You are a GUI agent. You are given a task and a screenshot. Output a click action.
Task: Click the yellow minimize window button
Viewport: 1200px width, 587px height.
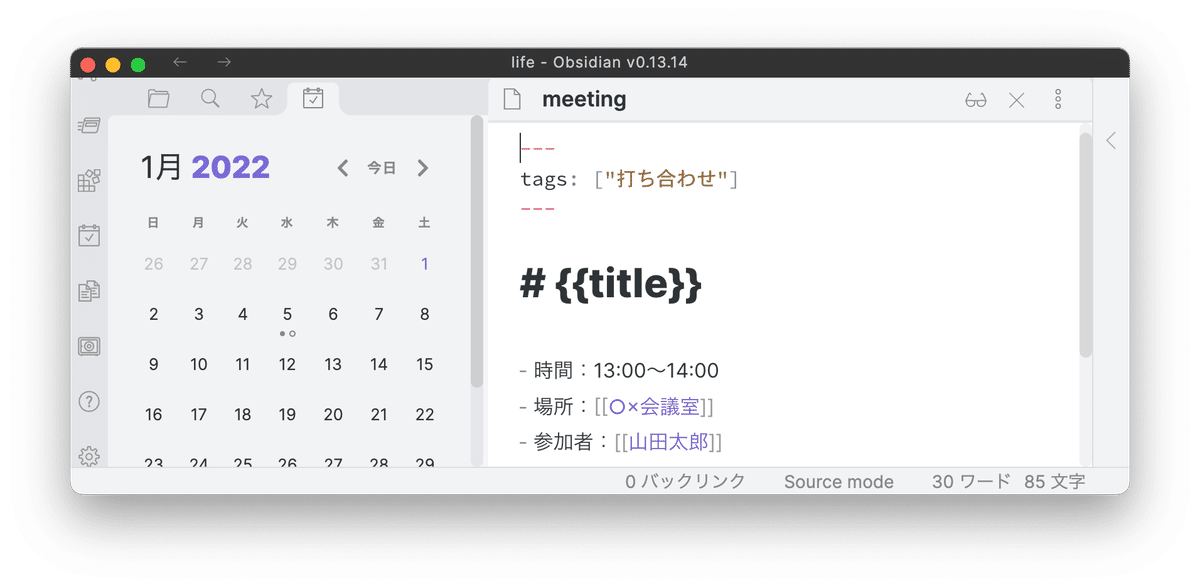[x=113, y=64]
